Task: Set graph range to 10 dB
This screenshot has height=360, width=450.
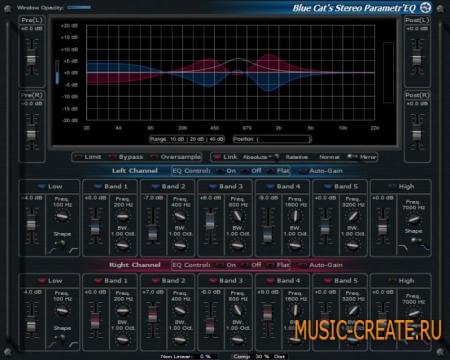Action: coord(178,139)
